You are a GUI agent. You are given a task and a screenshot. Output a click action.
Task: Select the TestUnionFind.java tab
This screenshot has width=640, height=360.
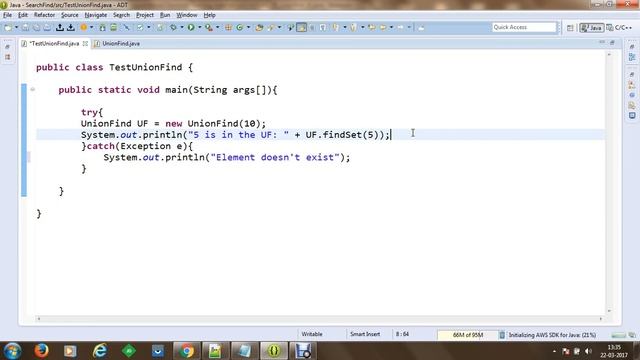(x=51, y=43)
